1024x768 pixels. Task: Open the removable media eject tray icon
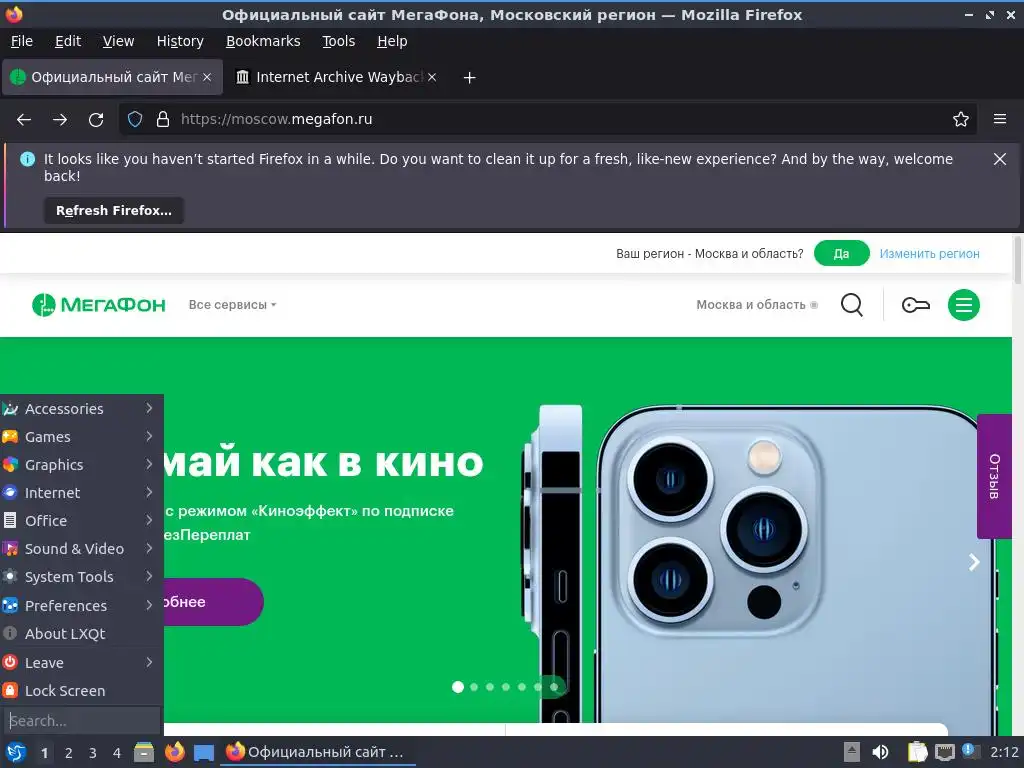point(852,752)
